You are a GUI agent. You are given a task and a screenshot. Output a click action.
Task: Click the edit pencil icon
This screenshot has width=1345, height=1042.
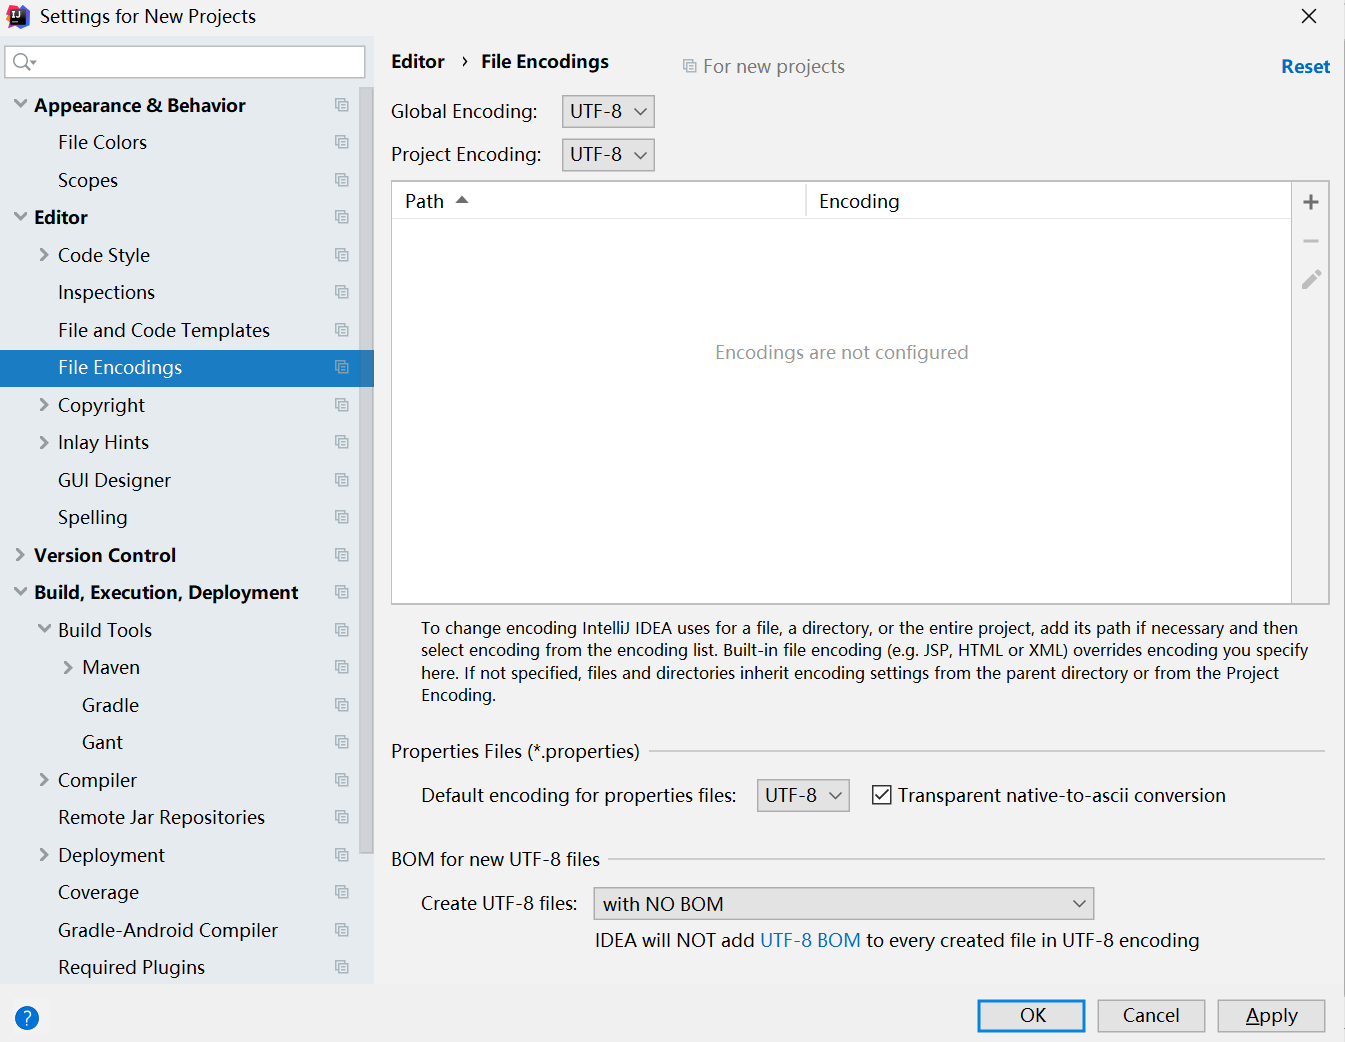tap(1311, 279)
